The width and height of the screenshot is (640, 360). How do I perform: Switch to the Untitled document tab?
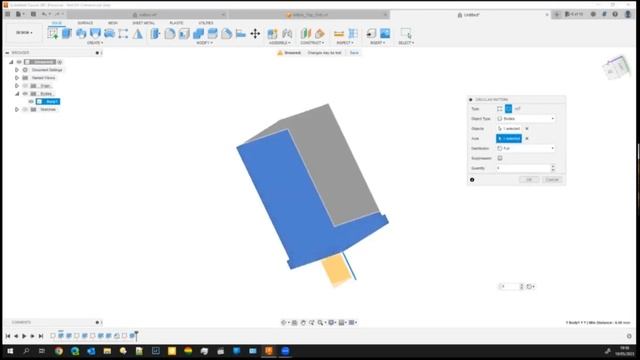471,15
